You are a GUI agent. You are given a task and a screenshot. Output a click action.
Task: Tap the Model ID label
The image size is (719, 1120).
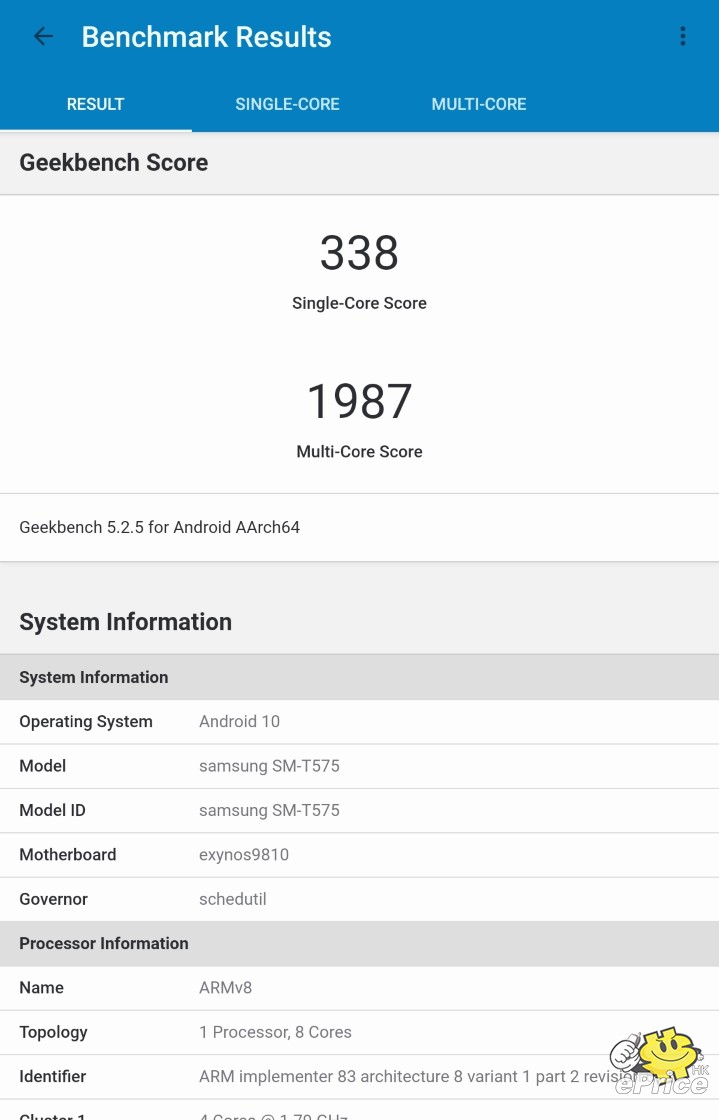tap(52, 810)
